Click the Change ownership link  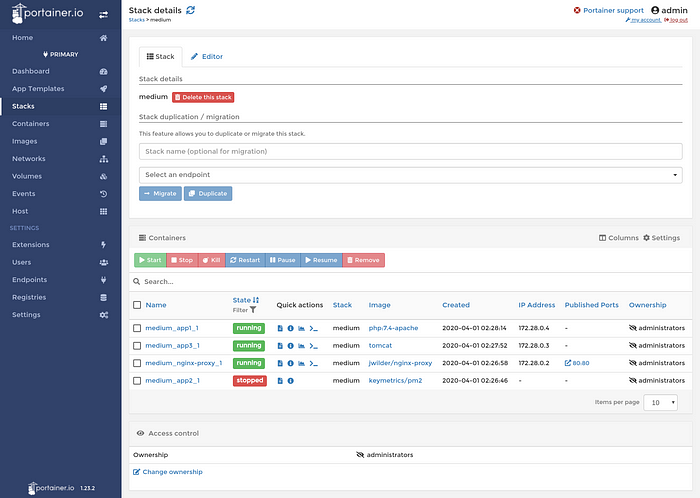tap(168, 472)
